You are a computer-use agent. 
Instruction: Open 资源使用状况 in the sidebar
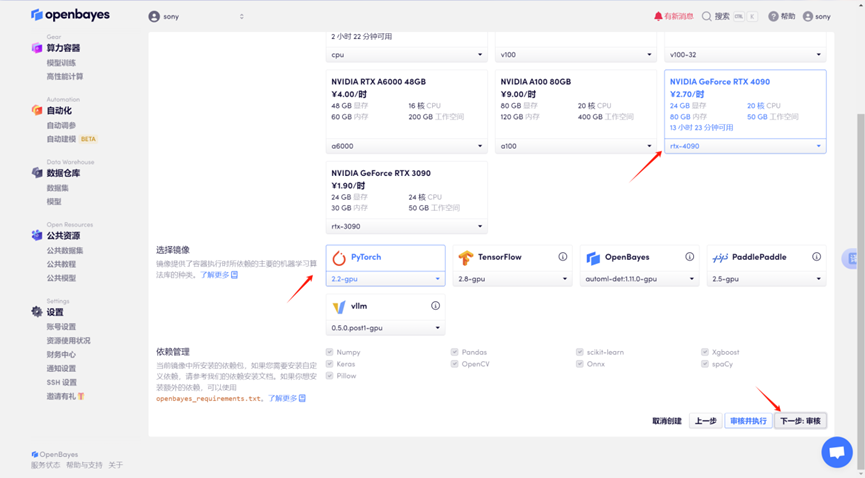[68, 341]
